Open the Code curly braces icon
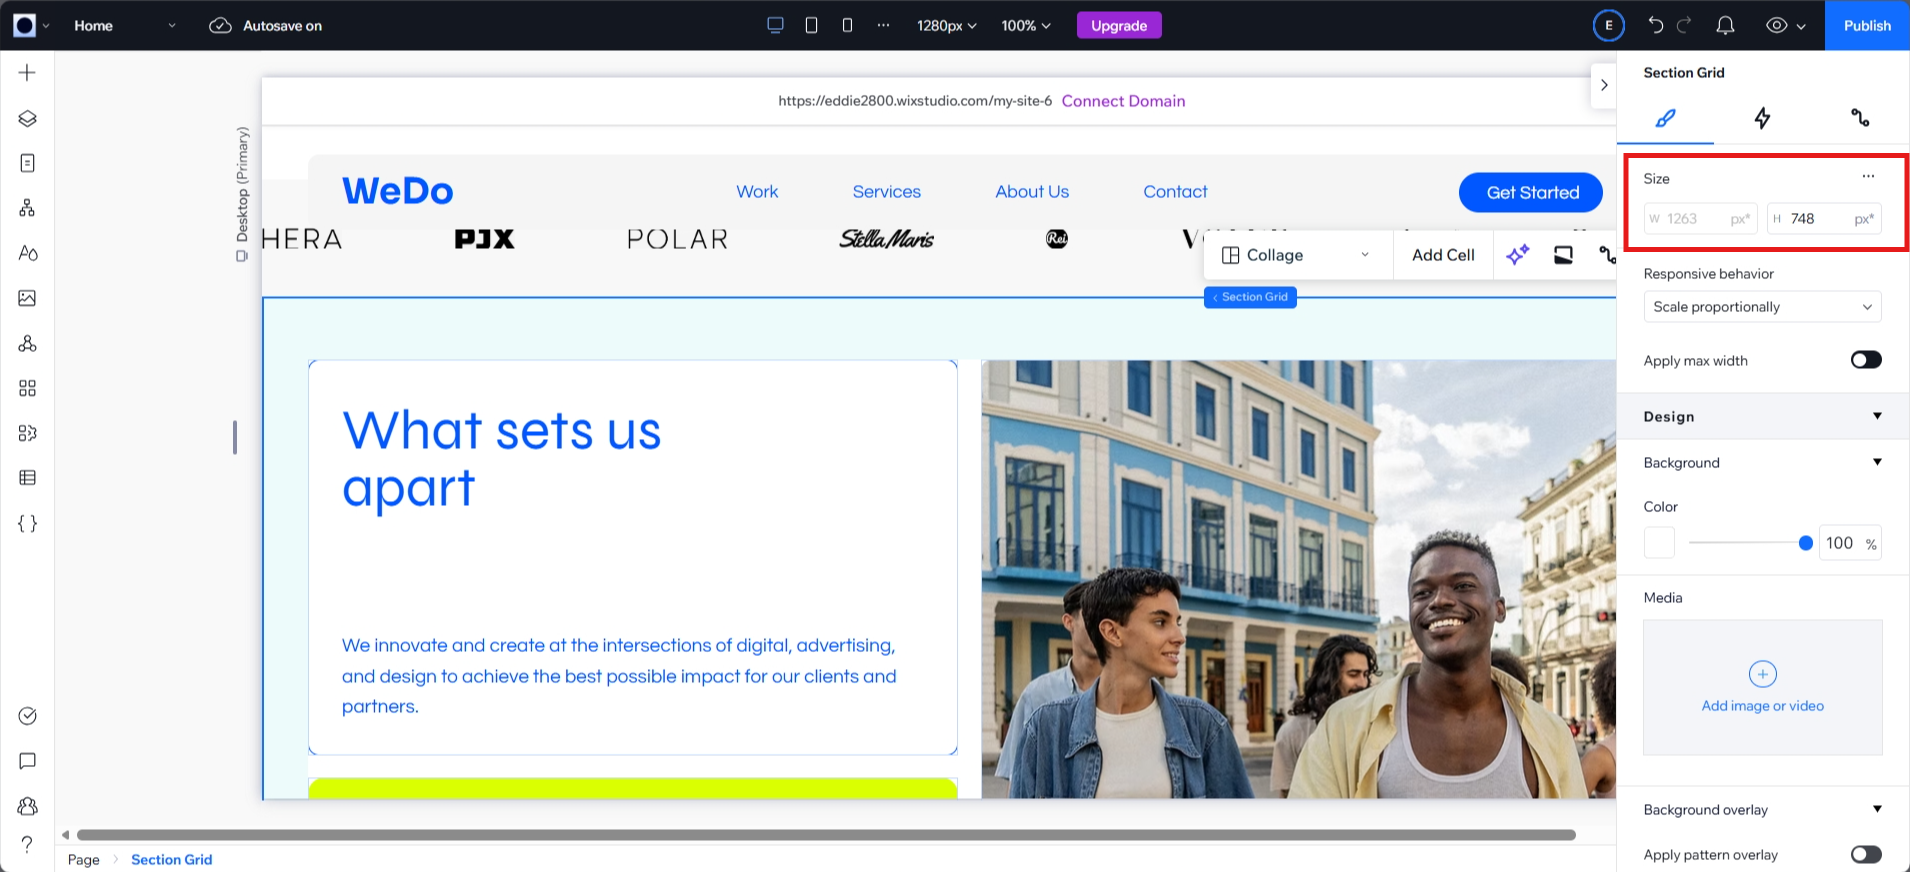The image size is (1910, 872). click(27, 523)
